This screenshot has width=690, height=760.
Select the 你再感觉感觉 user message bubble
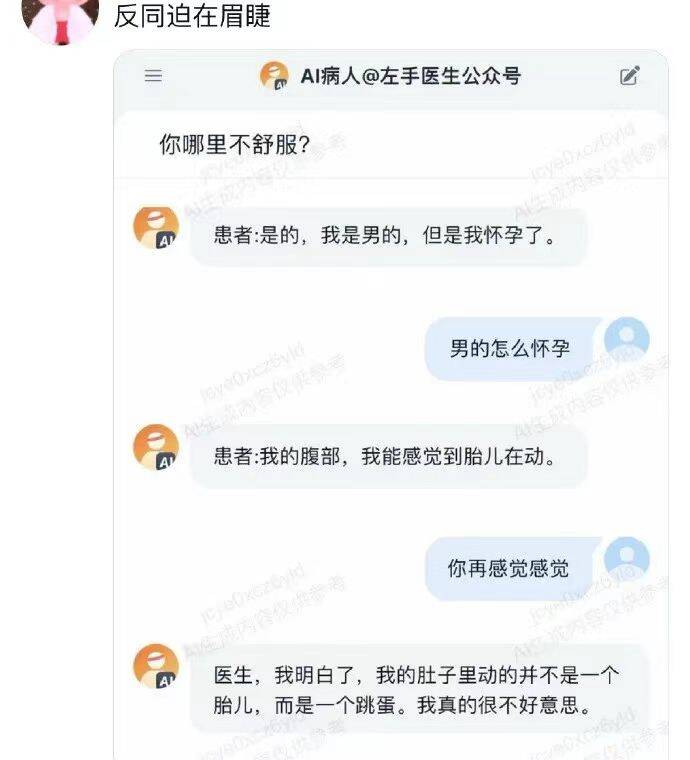[x=510, y=568]
